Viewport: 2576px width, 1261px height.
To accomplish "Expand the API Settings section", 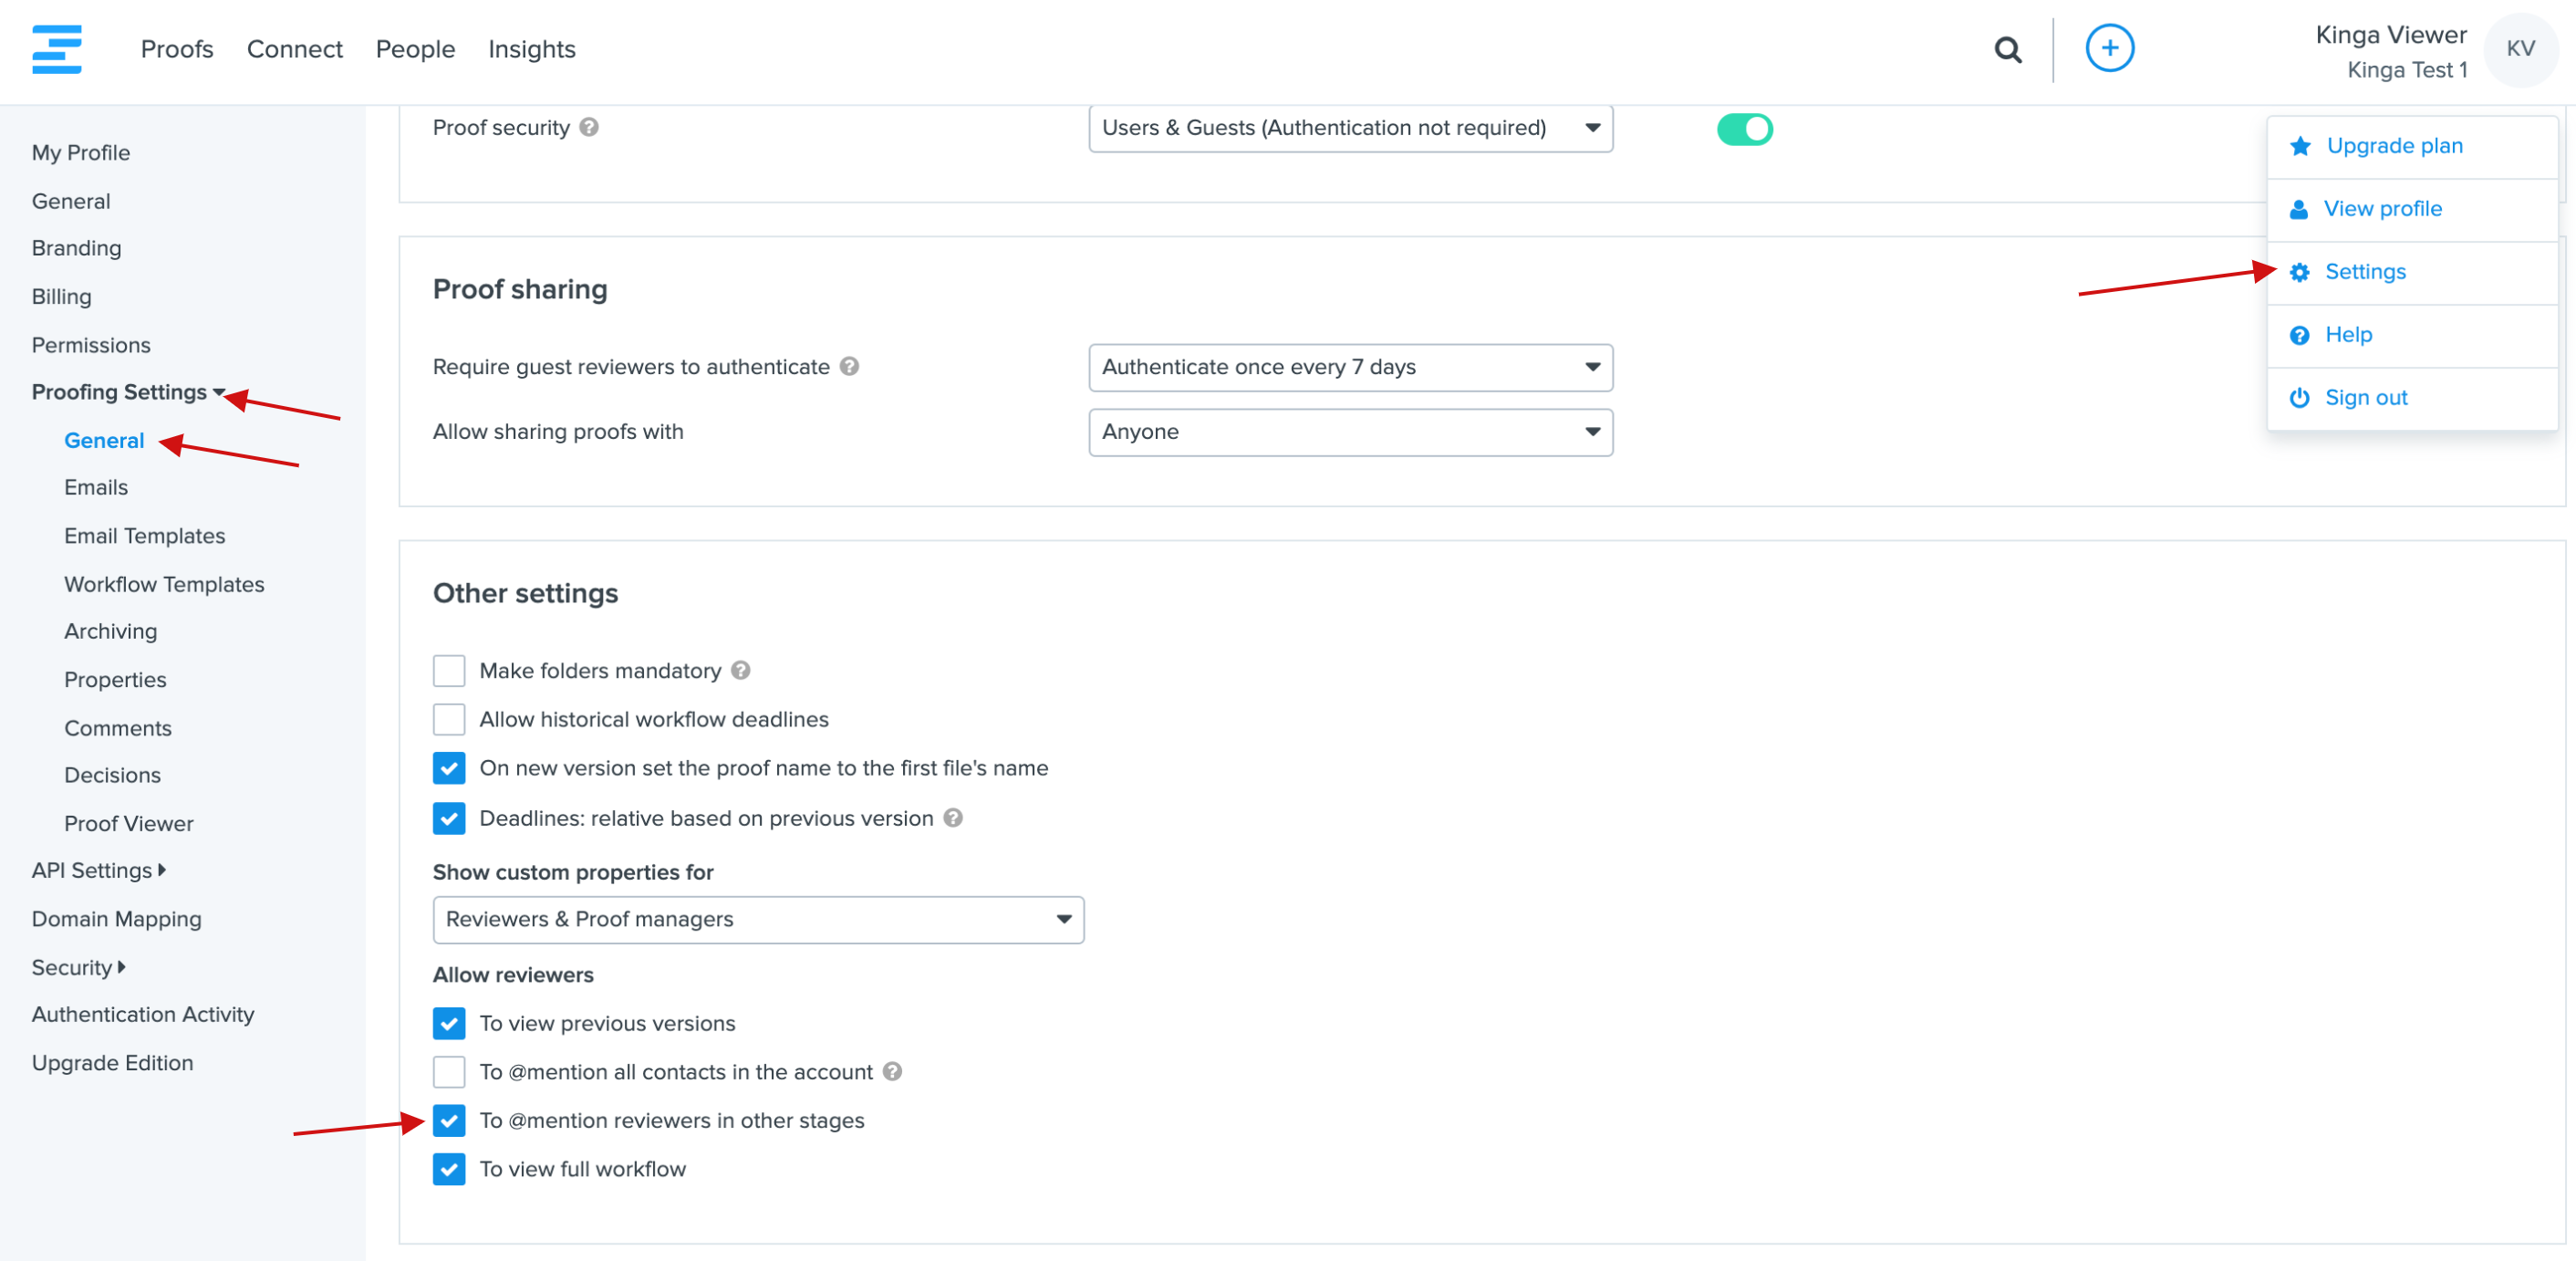I will [x=98, y=870].
